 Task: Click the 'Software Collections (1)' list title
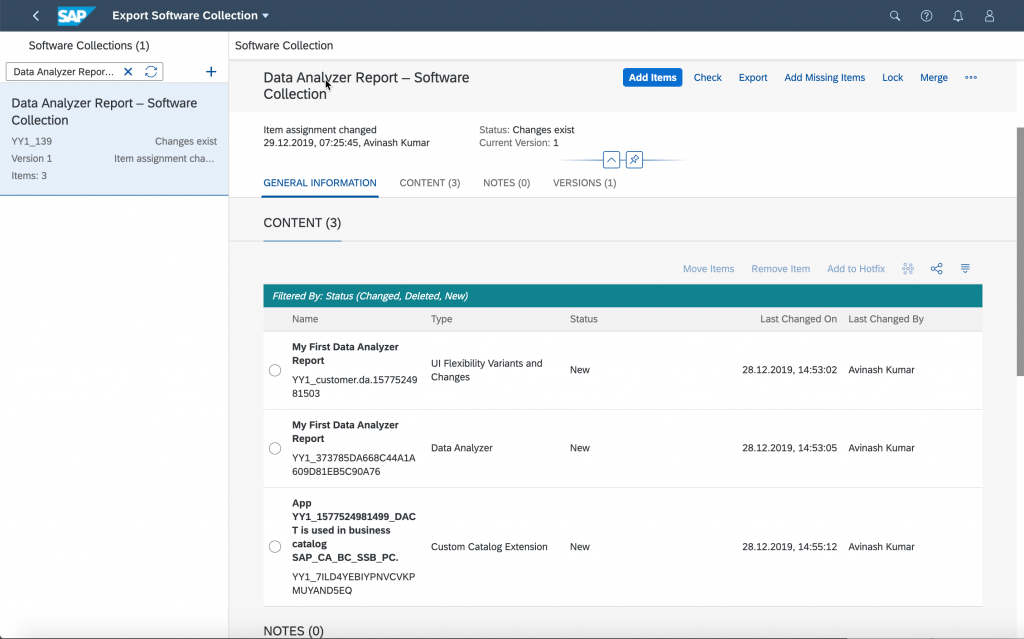click(89, 46)
